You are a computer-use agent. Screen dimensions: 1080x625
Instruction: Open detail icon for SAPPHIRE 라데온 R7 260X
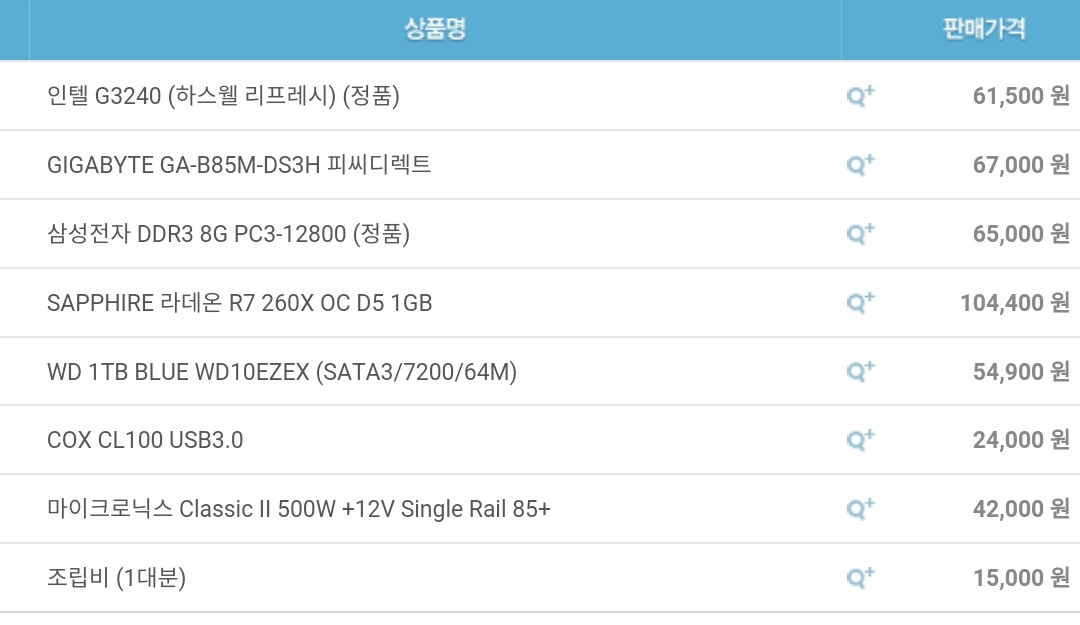[x=860, y=302]
